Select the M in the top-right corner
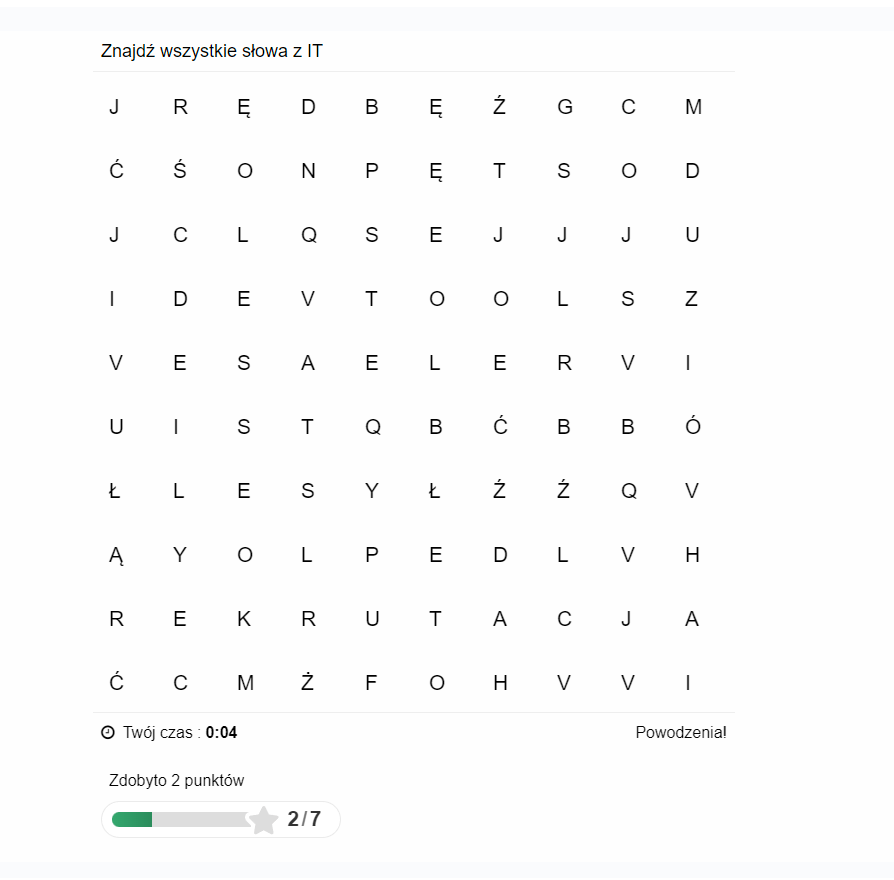The image size is (894, 880). coord(693,107)
